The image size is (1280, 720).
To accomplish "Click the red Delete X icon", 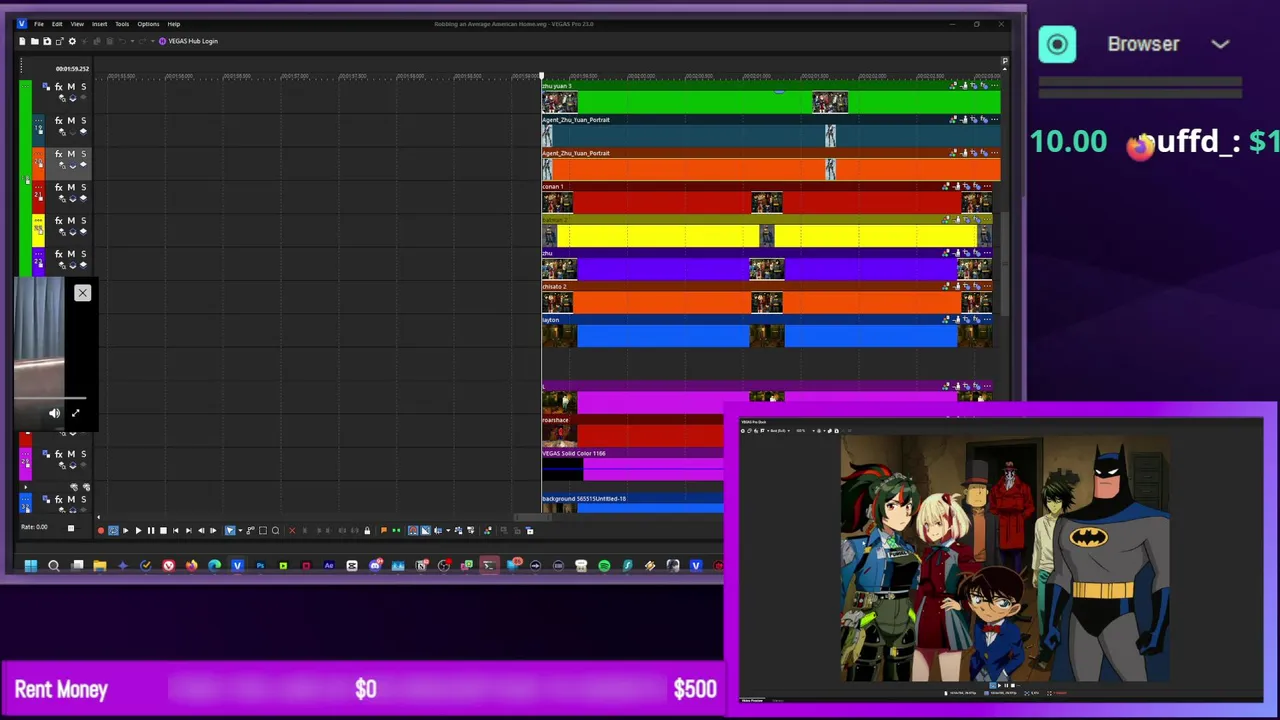I will [292, 530].
